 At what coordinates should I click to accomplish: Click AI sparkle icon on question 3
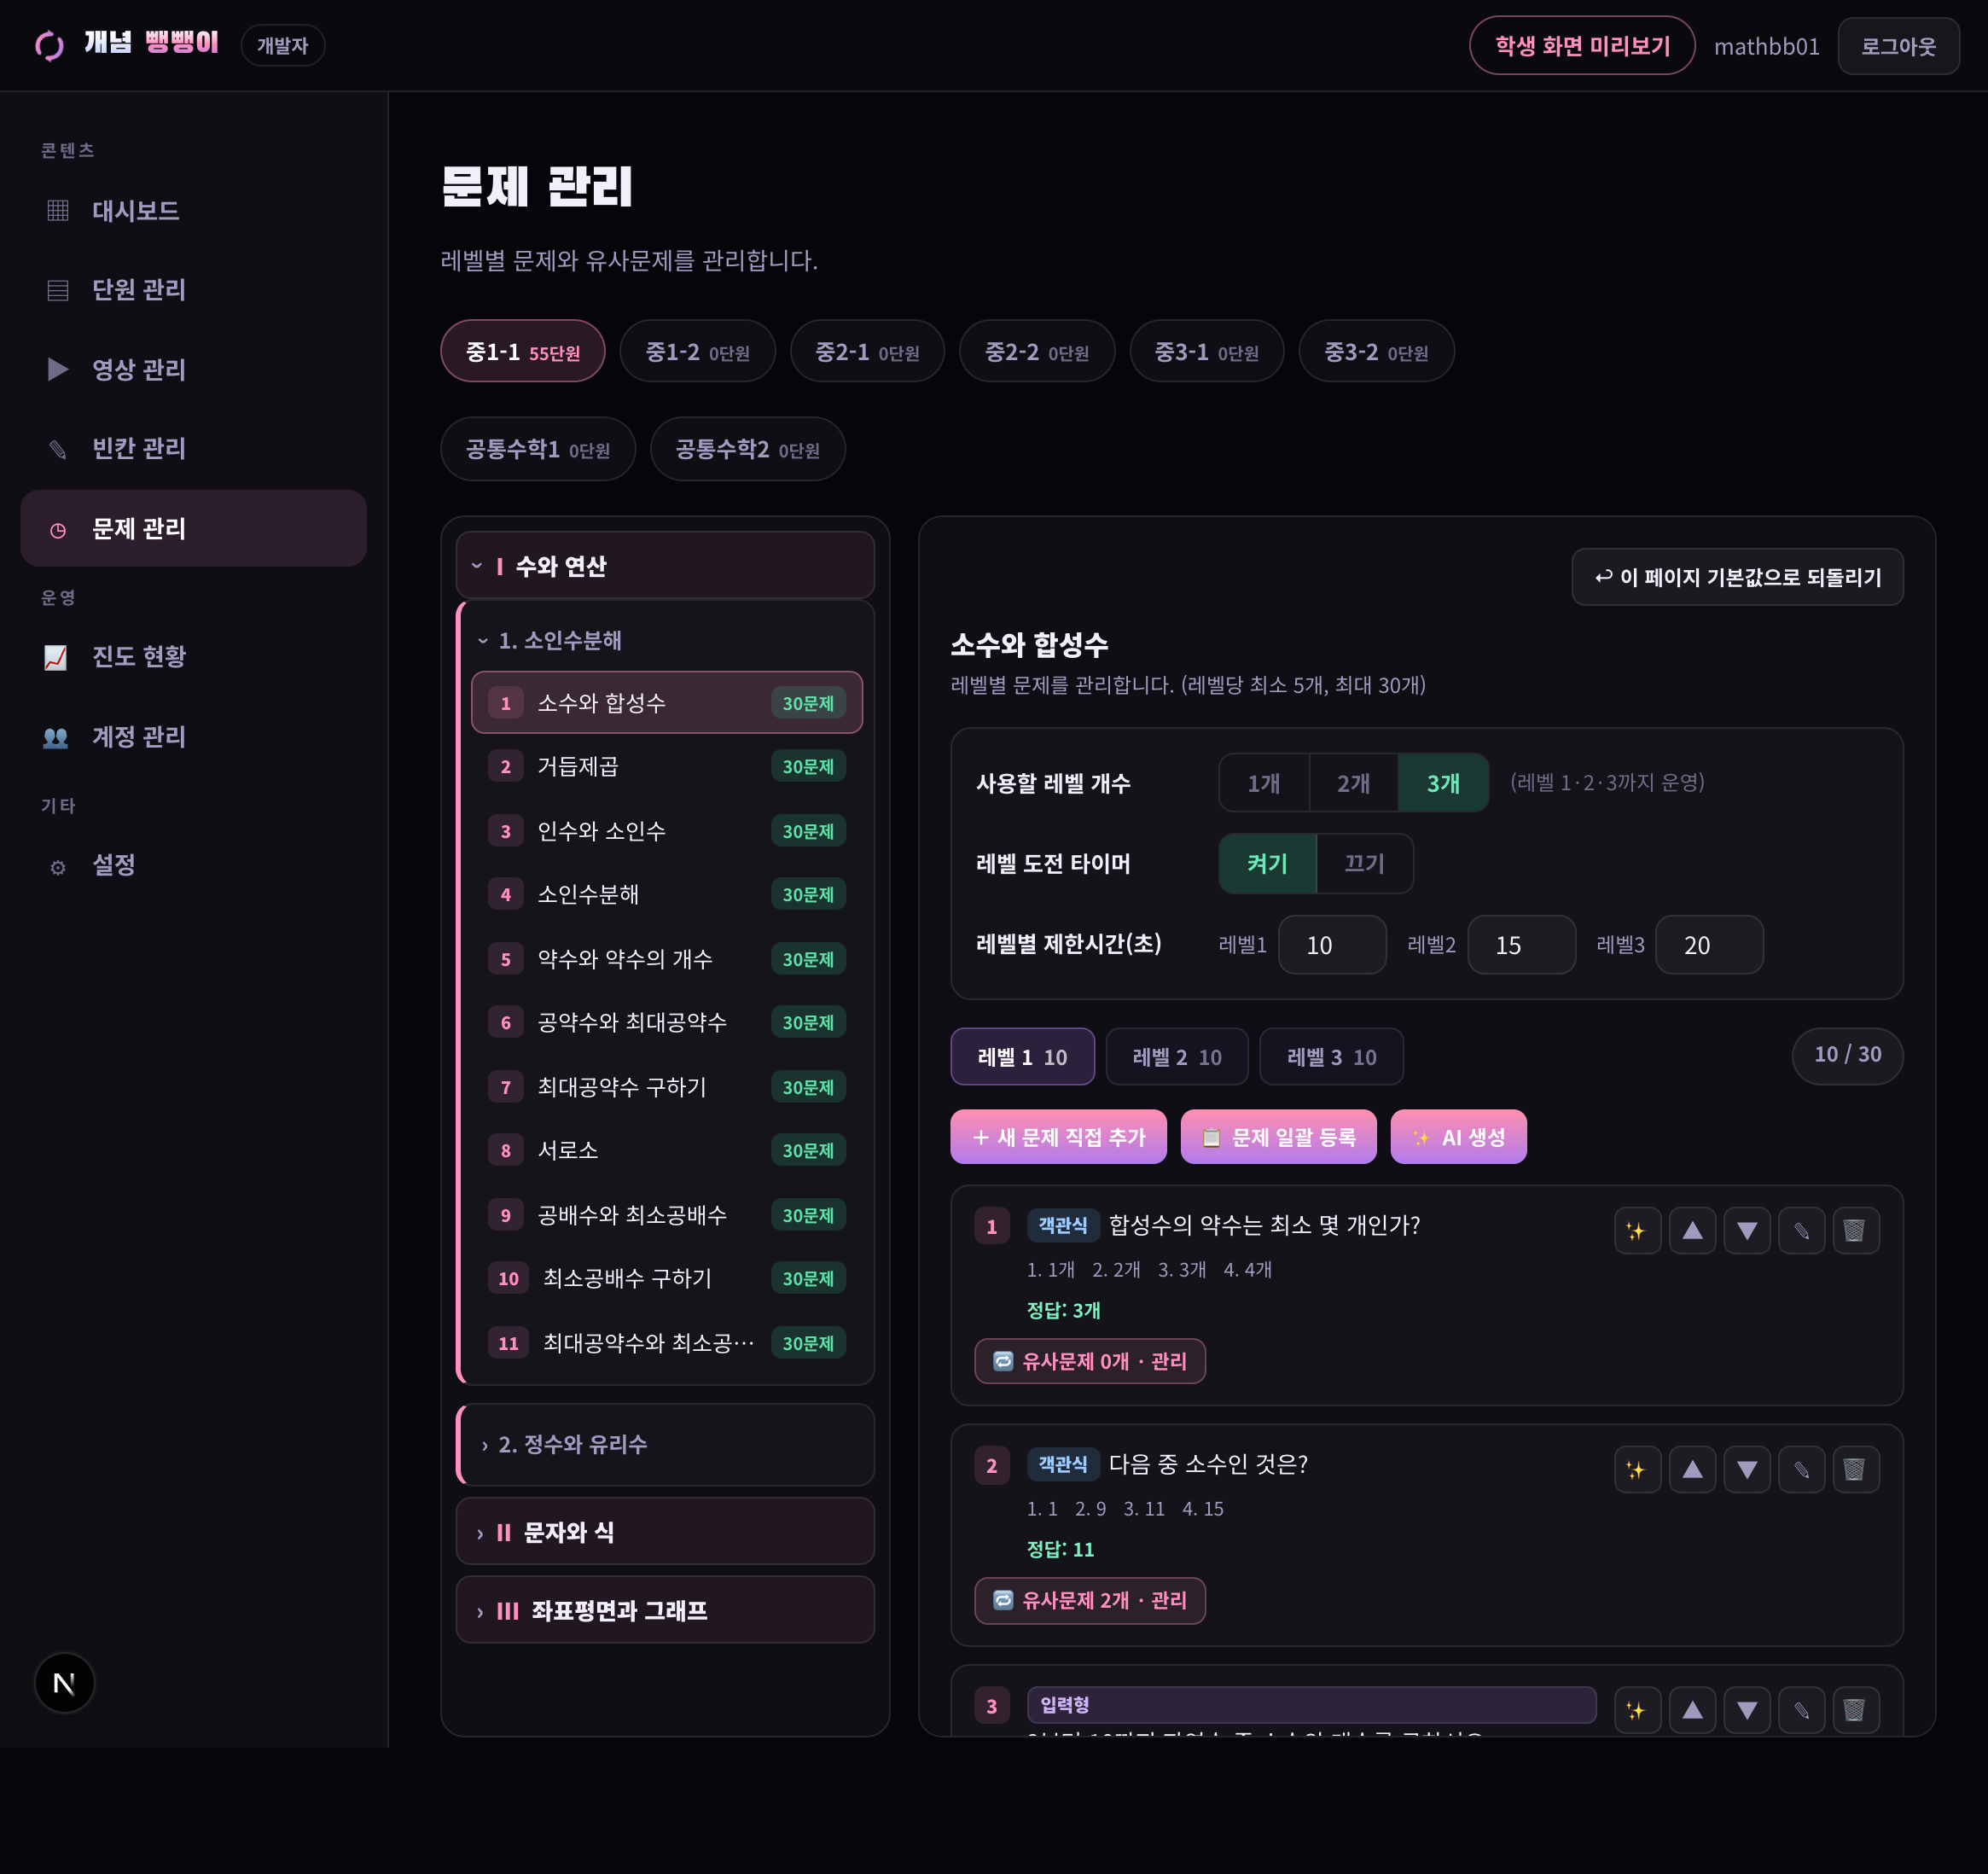tap(1637, 1710)
